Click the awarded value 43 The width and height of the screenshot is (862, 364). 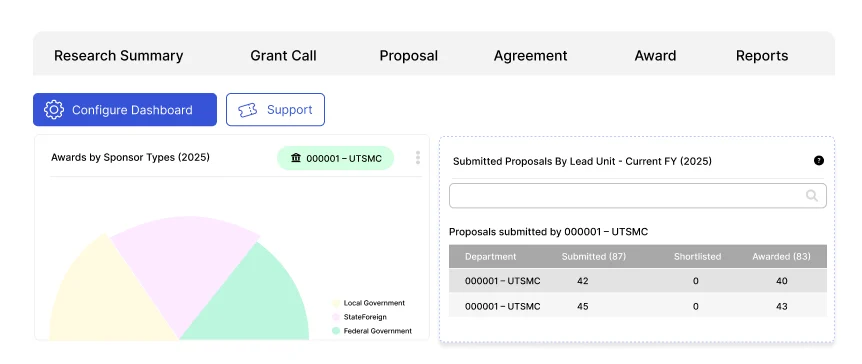782,306
